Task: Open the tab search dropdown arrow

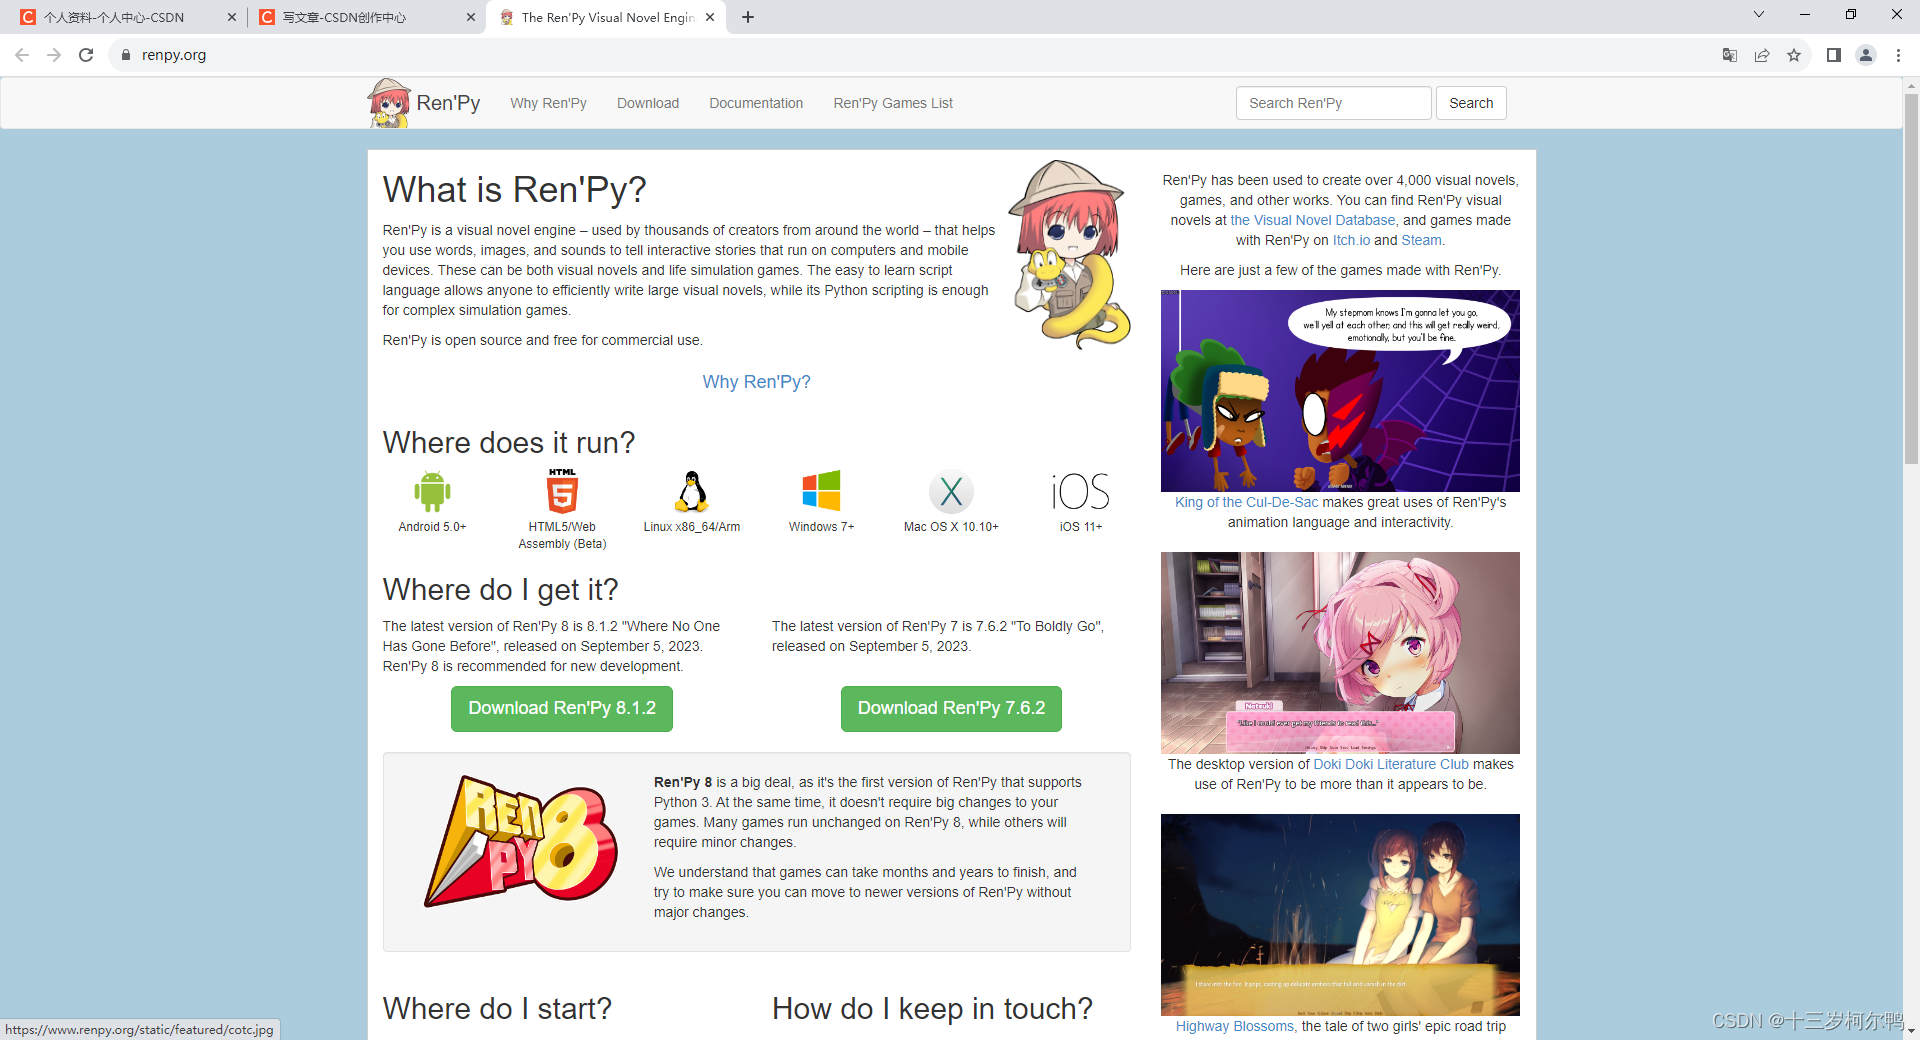Action: coord(1759,15)
